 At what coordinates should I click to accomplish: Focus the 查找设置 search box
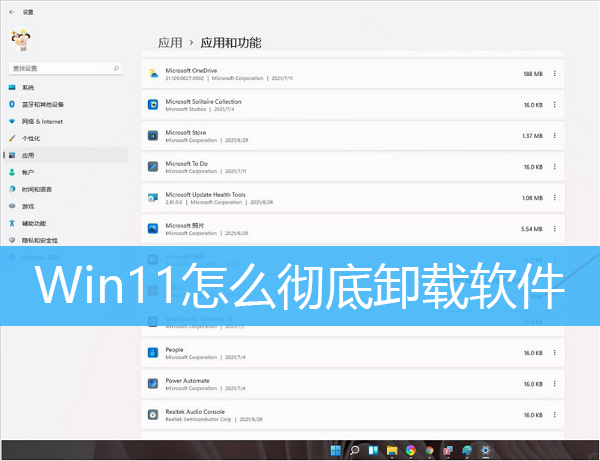tap(65, 68)
